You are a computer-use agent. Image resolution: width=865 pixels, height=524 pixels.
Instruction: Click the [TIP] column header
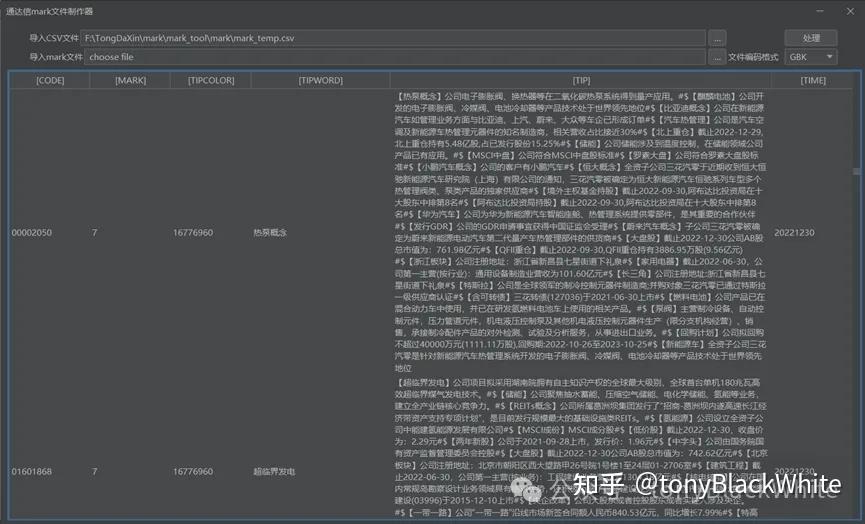tap(581, 81)
